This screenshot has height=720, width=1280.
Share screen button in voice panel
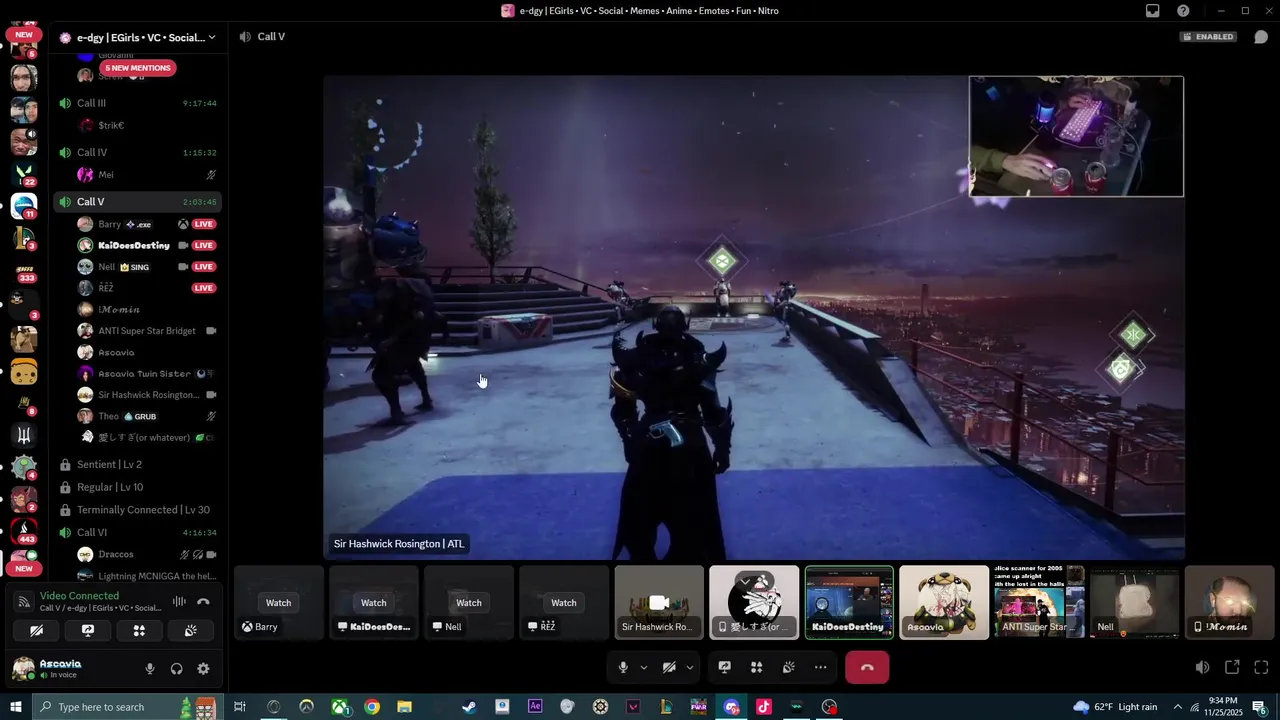pos(88,631)
